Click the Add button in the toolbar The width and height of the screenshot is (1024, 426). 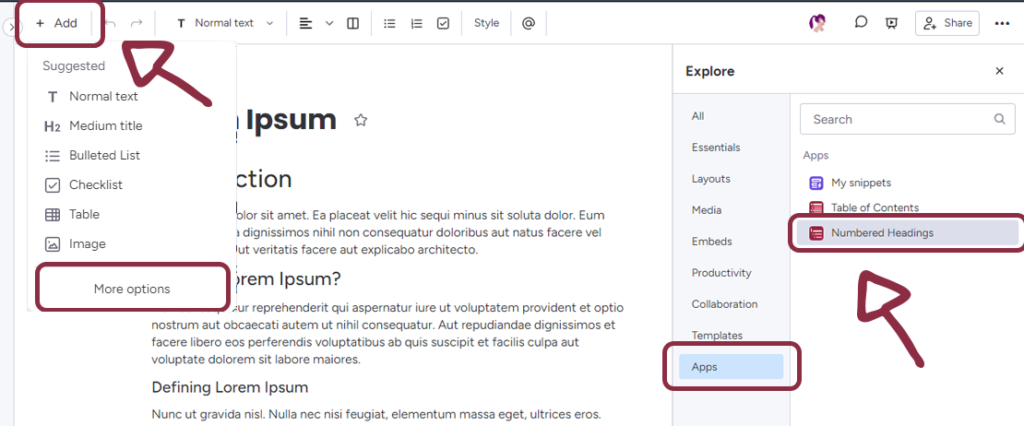[57, 23]
